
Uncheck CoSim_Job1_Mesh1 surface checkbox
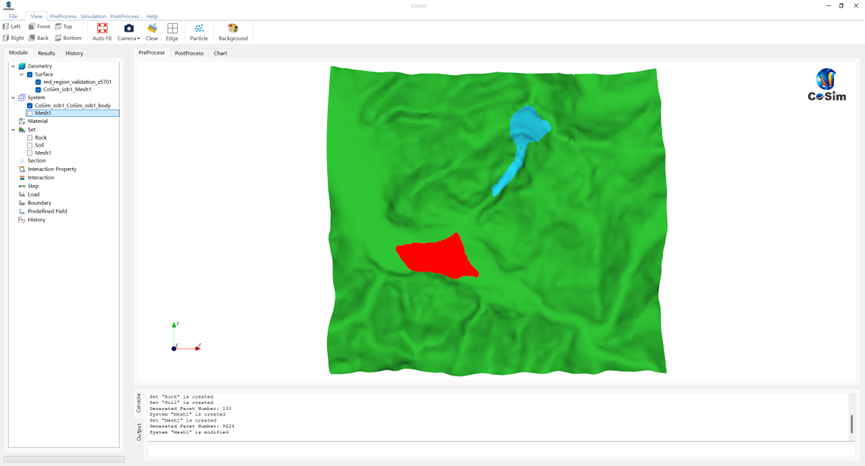click(38, 89)
